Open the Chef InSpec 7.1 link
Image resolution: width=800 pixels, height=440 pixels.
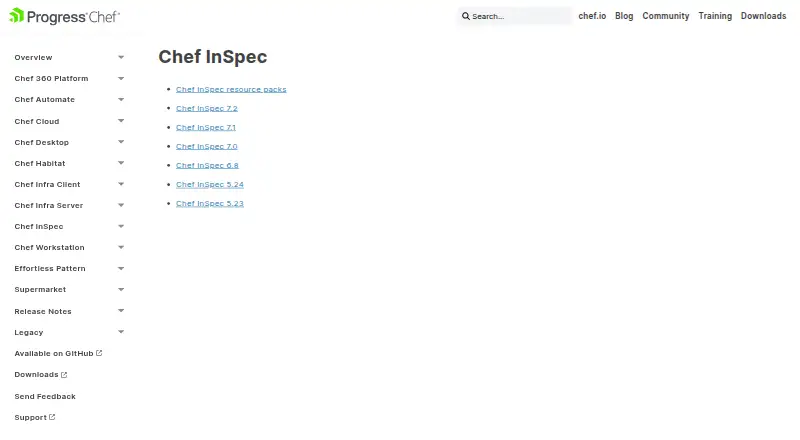206,127
